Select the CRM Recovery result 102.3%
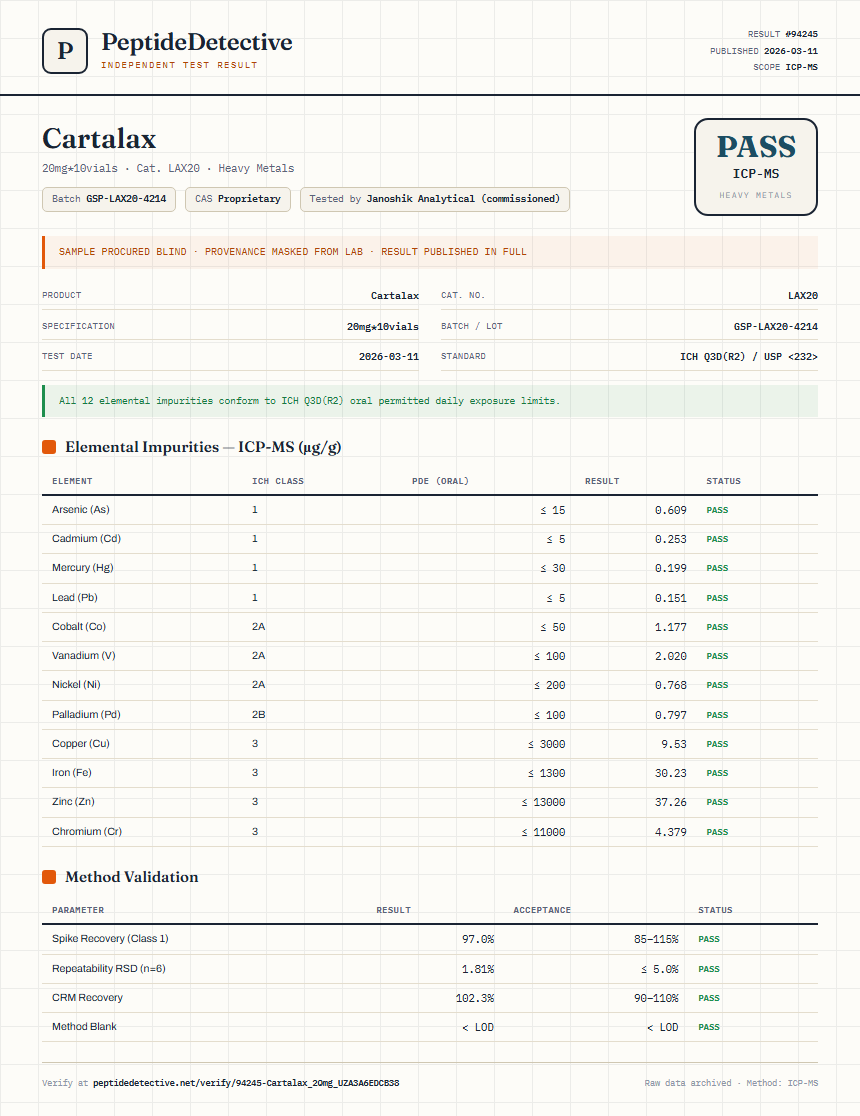 [475, 999]
